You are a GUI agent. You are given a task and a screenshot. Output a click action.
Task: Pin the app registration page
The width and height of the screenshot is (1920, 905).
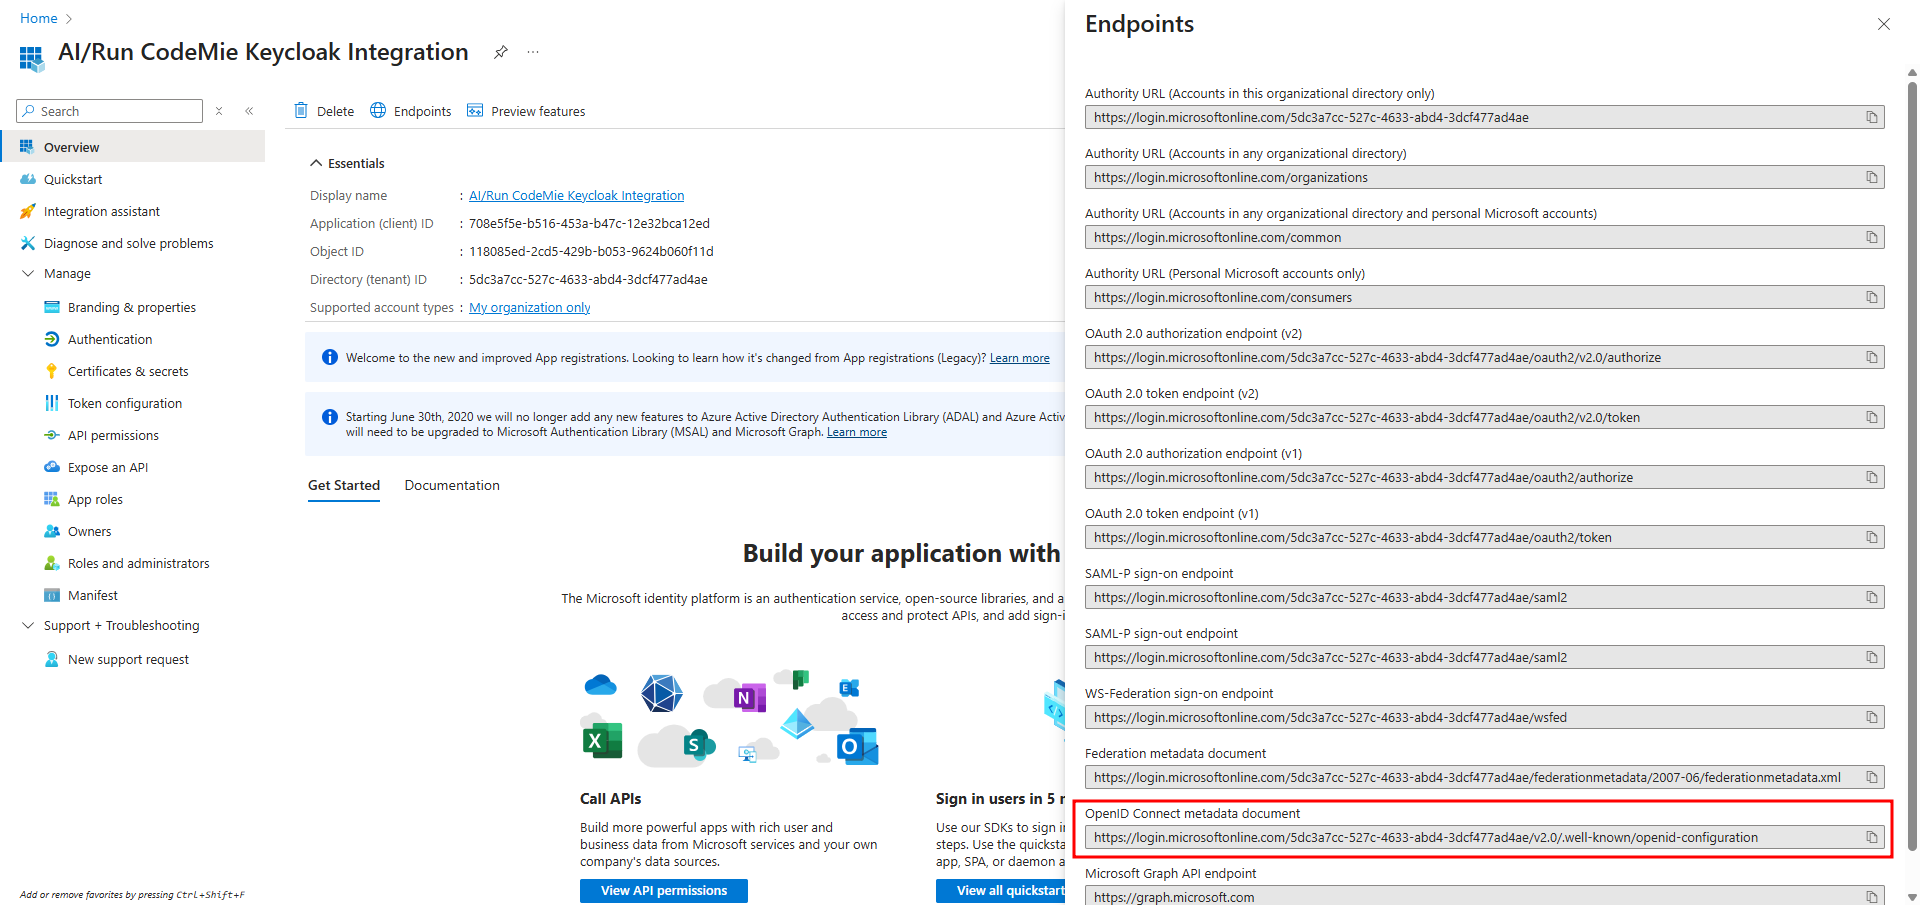tap(501, 52)
